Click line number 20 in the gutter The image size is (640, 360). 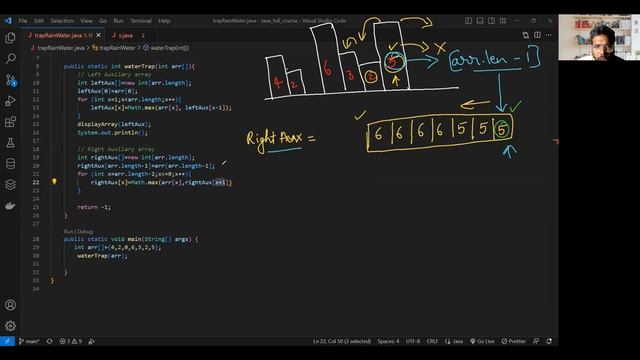pos(36,166)
